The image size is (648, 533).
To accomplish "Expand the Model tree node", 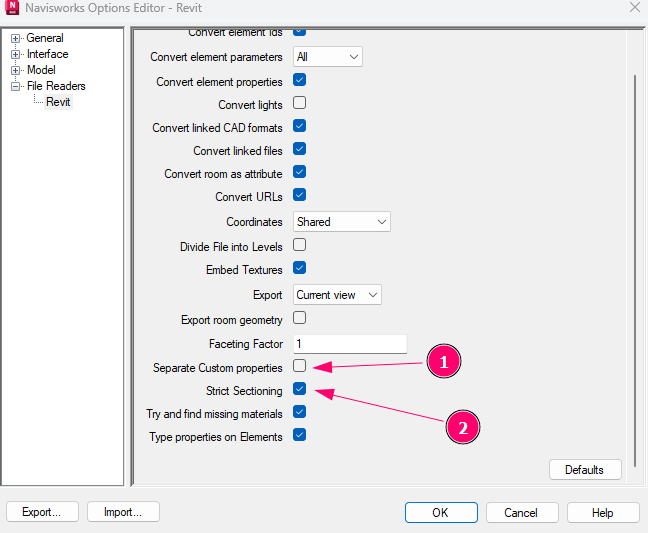I will 16,70.
